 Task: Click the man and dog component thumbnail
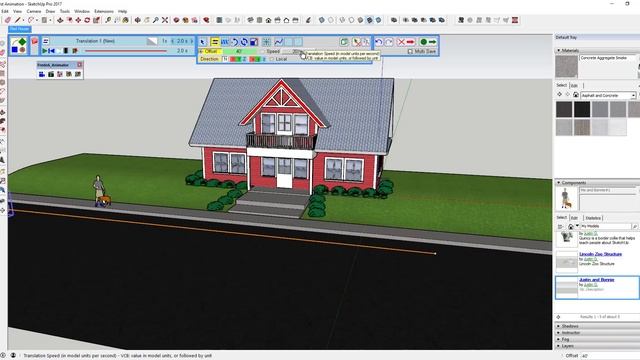point(566,198)
